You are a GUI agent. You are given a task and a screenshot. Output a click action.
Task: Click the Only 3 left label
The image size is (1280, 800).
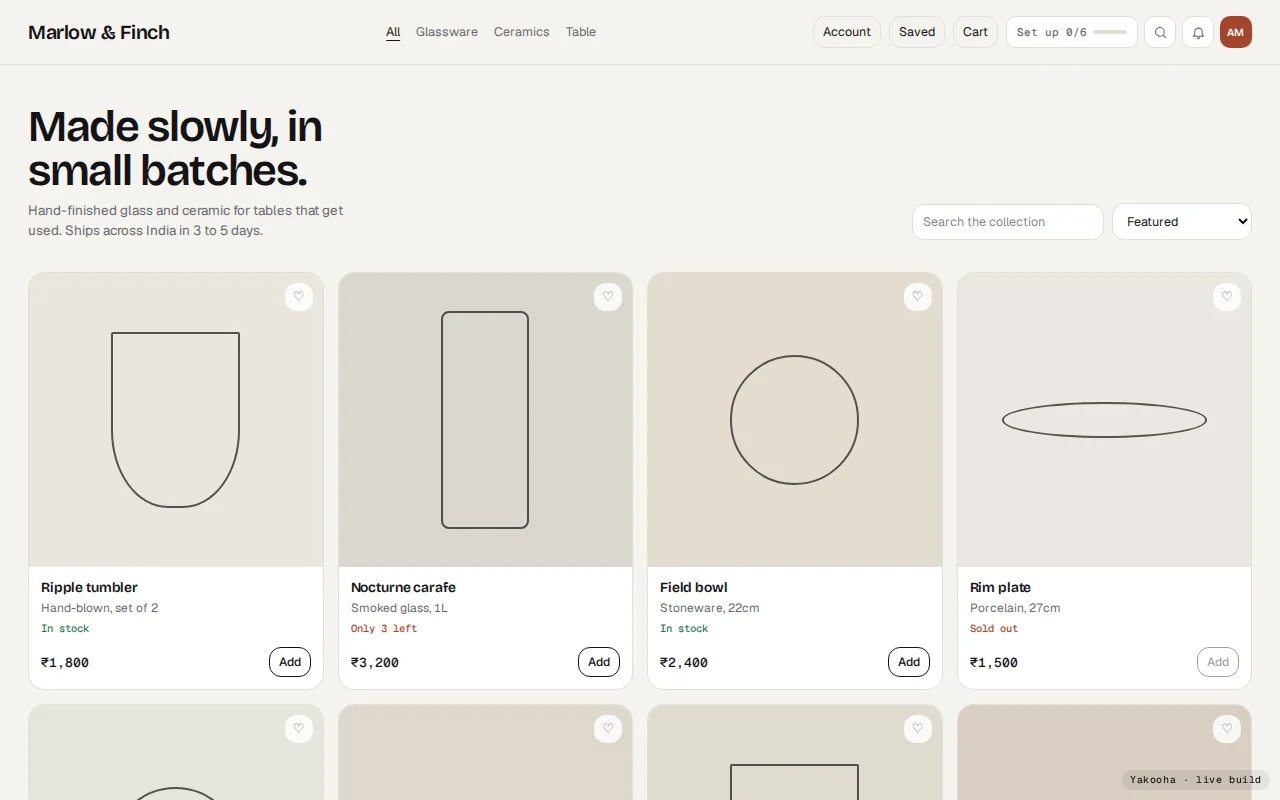384,629
